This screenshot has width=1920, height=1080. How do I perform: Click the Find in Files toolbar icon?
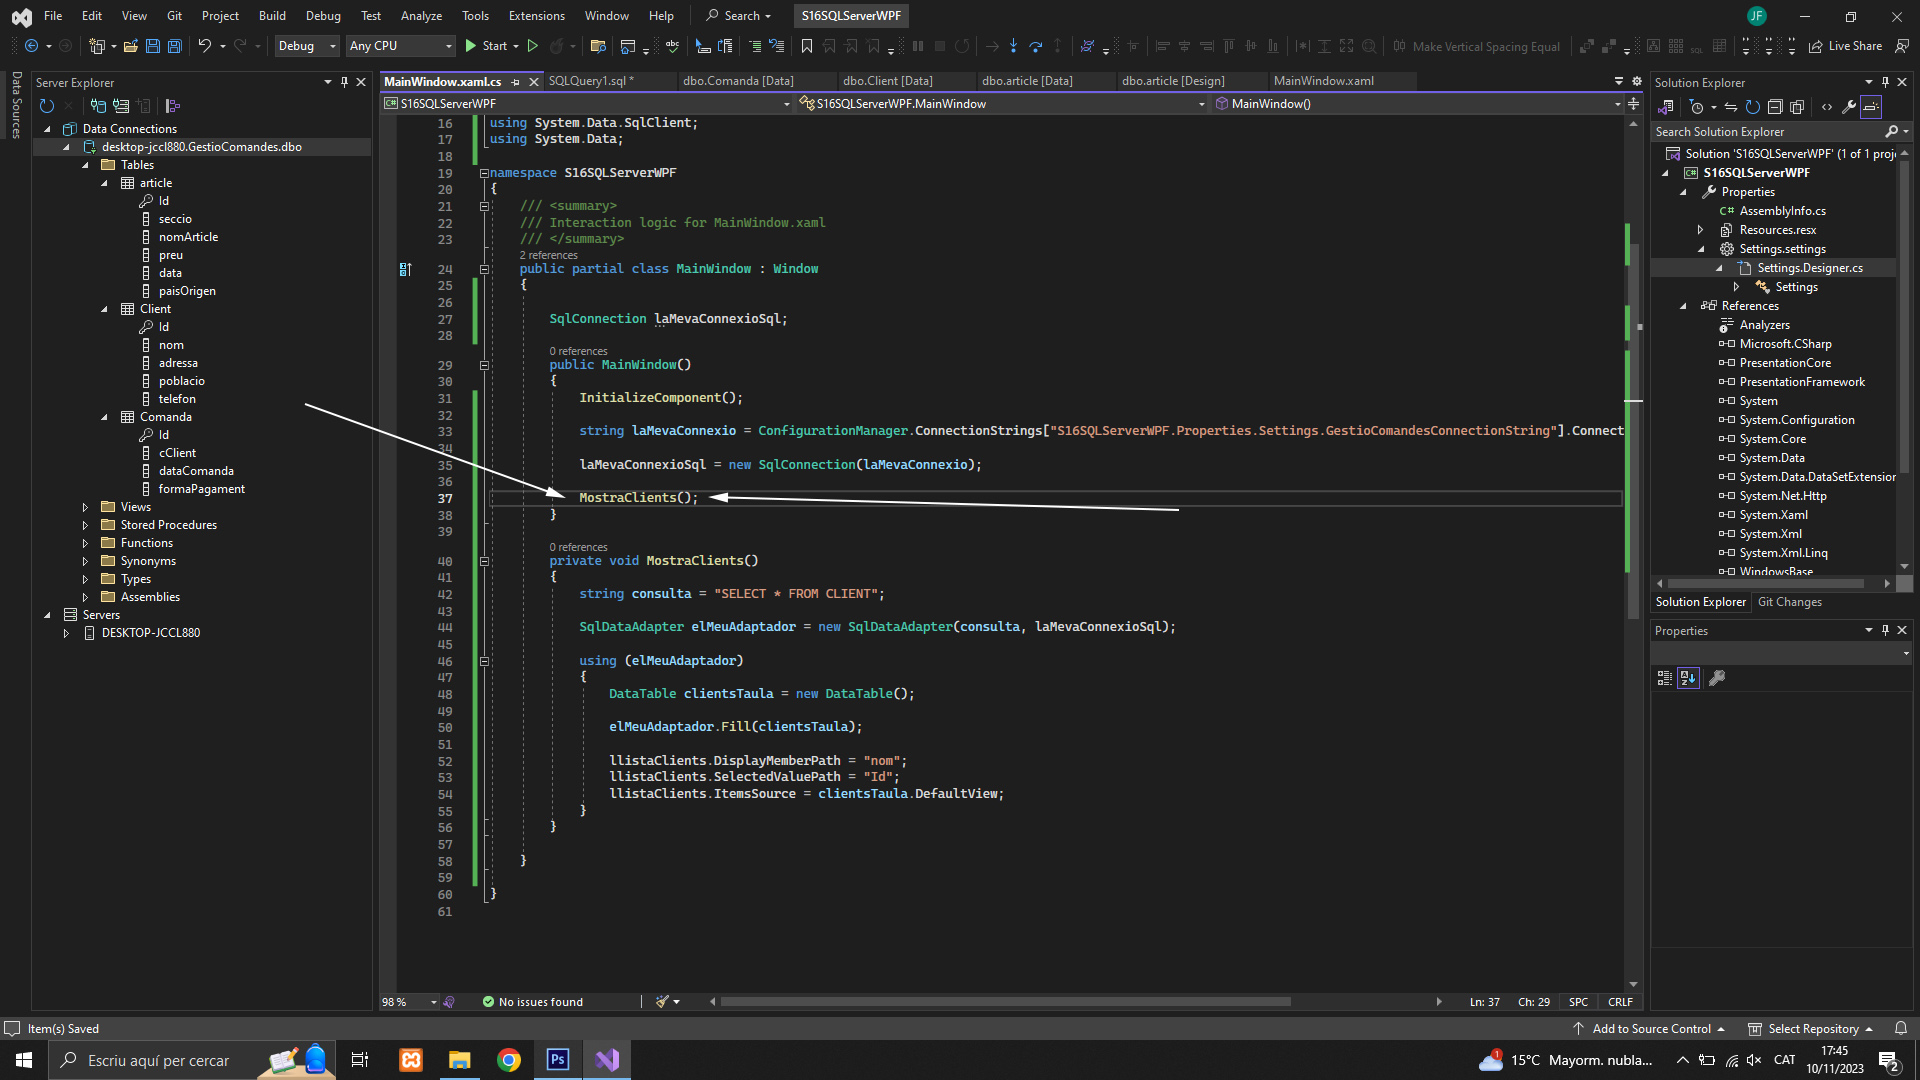pos(598,46)
